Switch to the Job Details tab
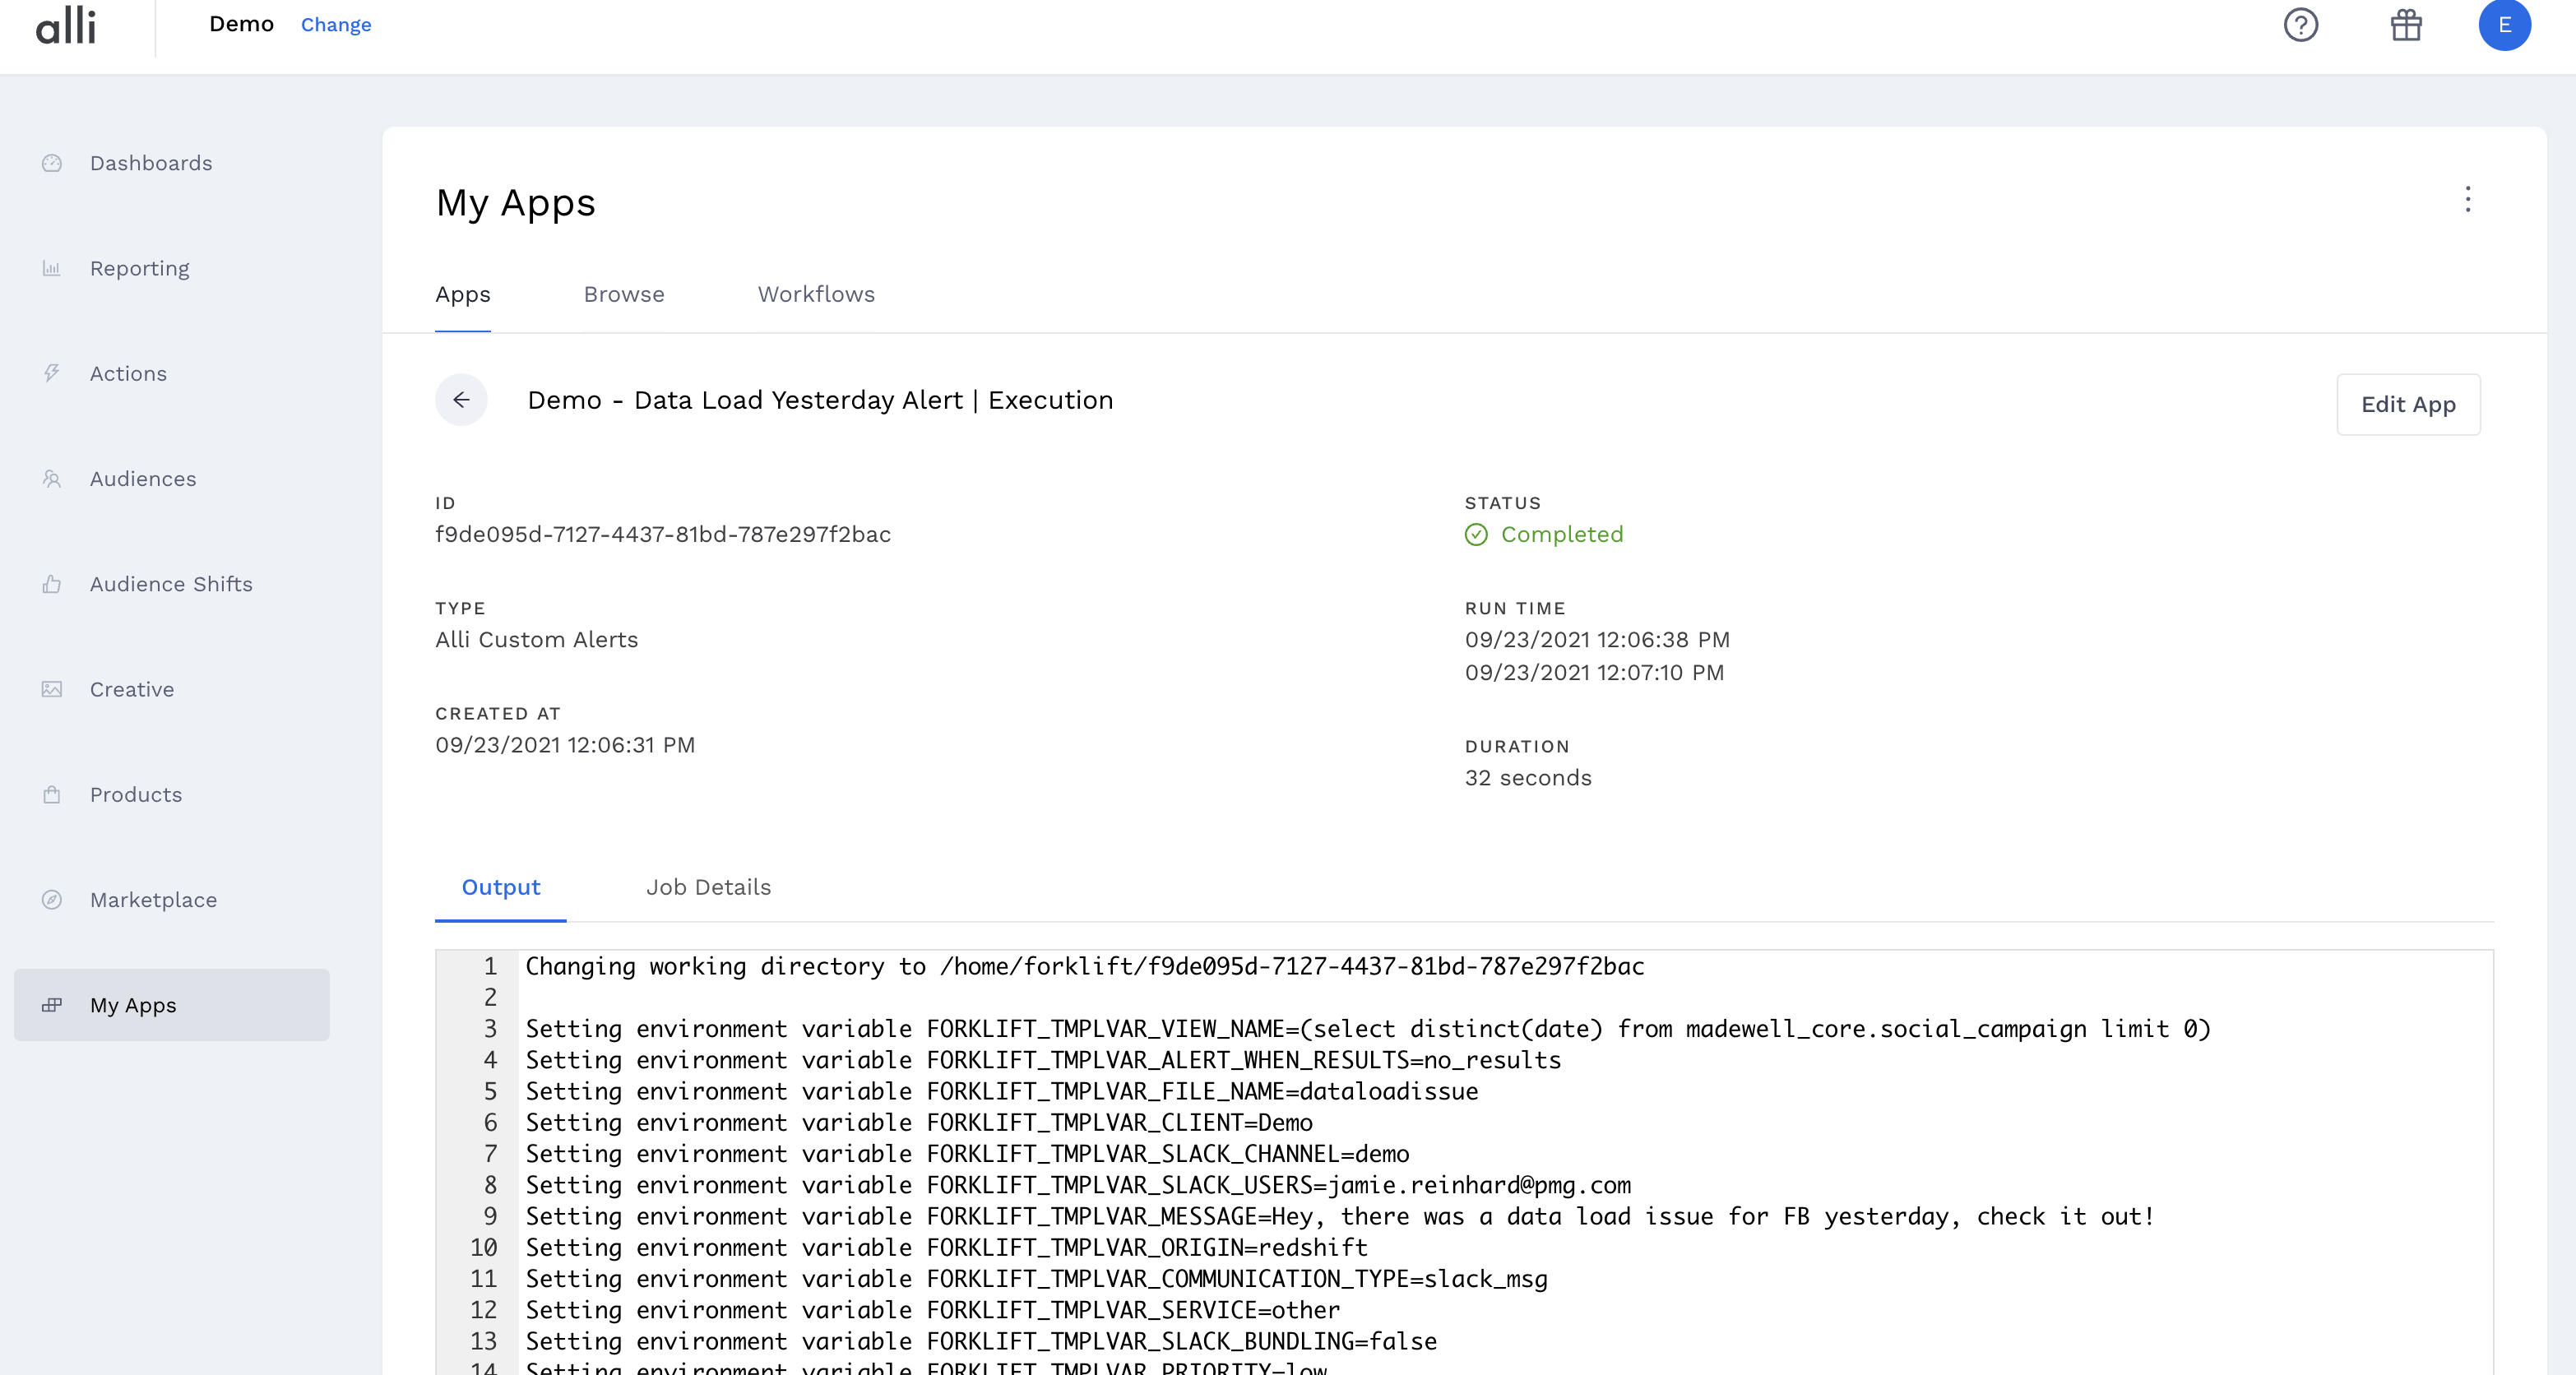 [708, 887]
